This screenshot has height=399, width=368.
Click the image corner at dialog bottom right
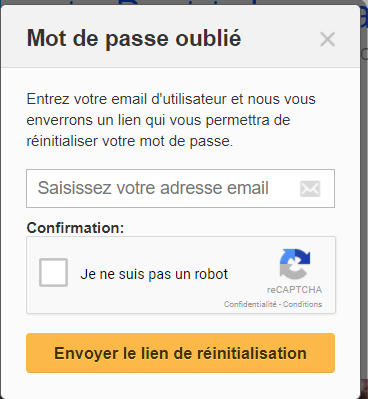click(363, 390)
